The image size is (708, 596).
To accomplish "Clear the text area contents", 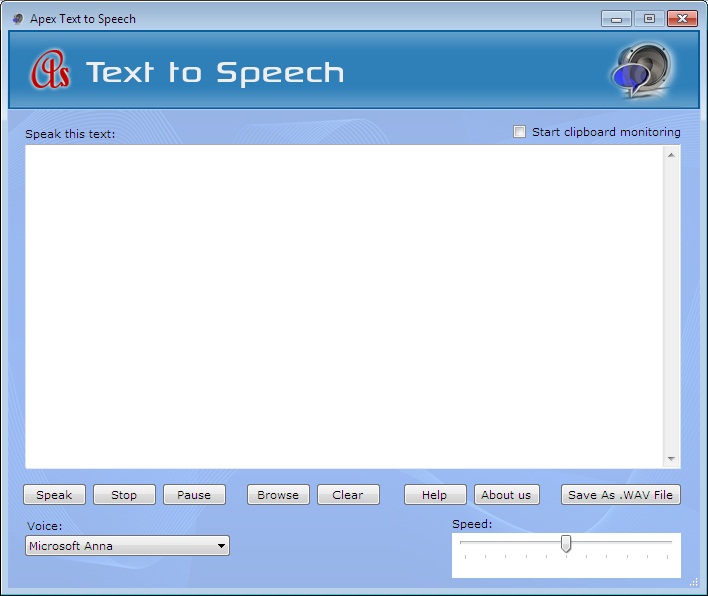I will [348, 495].
